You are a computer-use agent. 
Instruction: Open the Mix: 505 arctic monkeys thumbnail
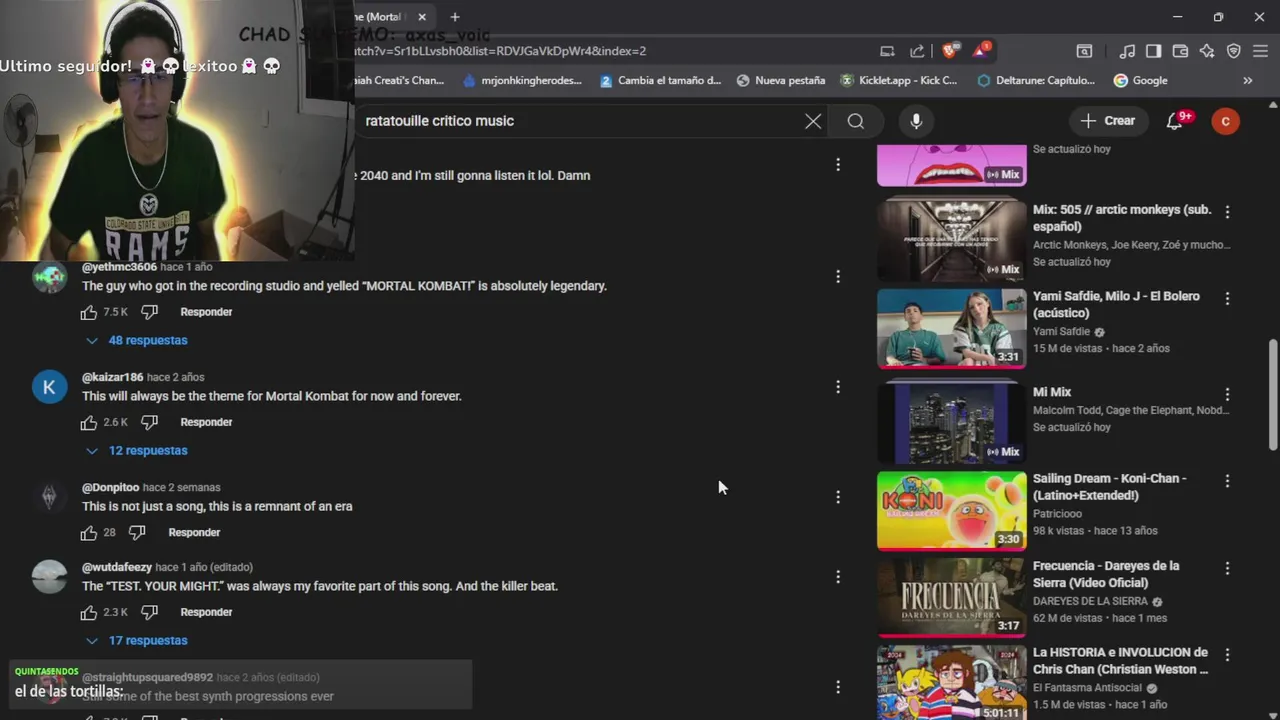(x=951, y=238)
